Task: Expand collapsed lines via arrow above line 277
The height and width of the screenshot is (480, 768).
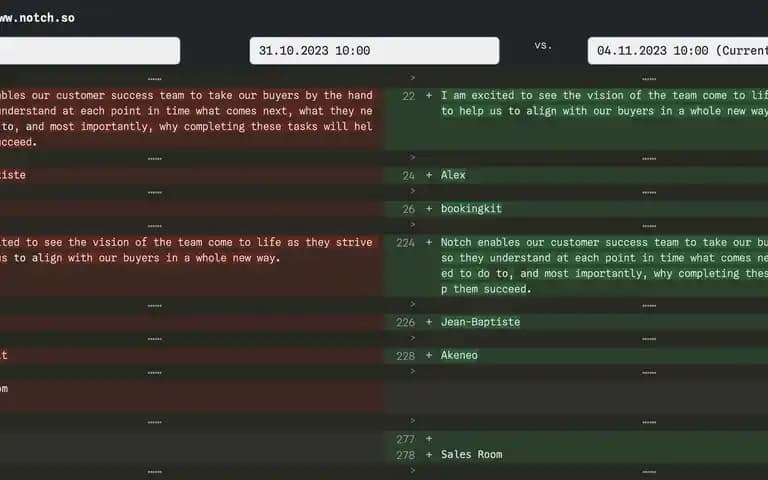Action: (x=412, y=421)
